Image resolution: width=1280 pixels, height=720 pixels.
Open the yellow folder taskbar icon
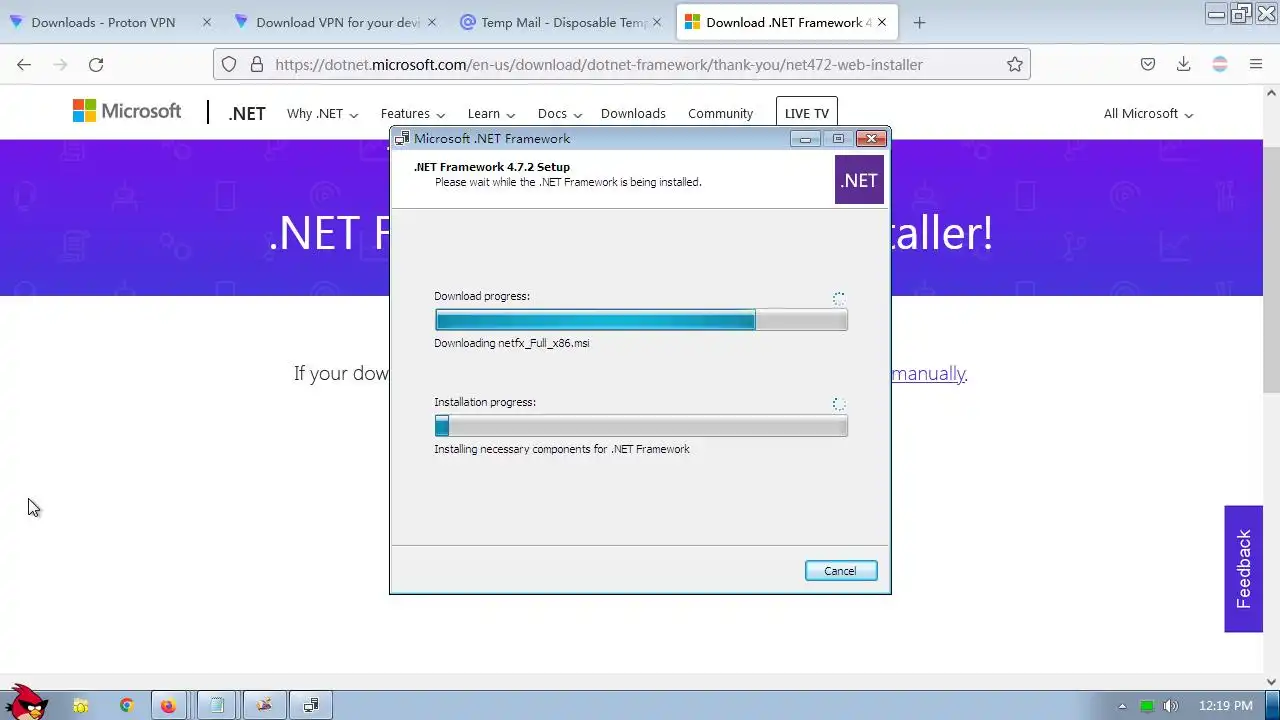[80, 705]
